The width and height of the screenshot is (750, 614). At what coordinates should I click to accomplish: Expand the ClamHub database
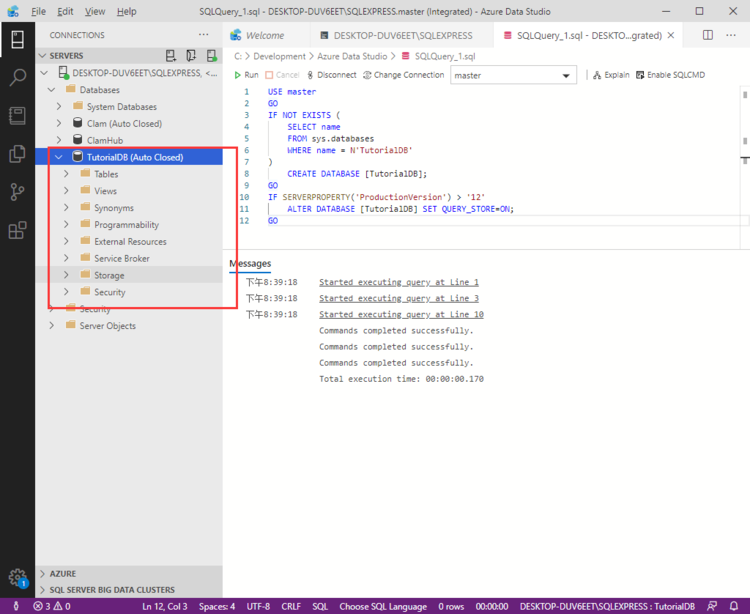(x=59, y=140)
